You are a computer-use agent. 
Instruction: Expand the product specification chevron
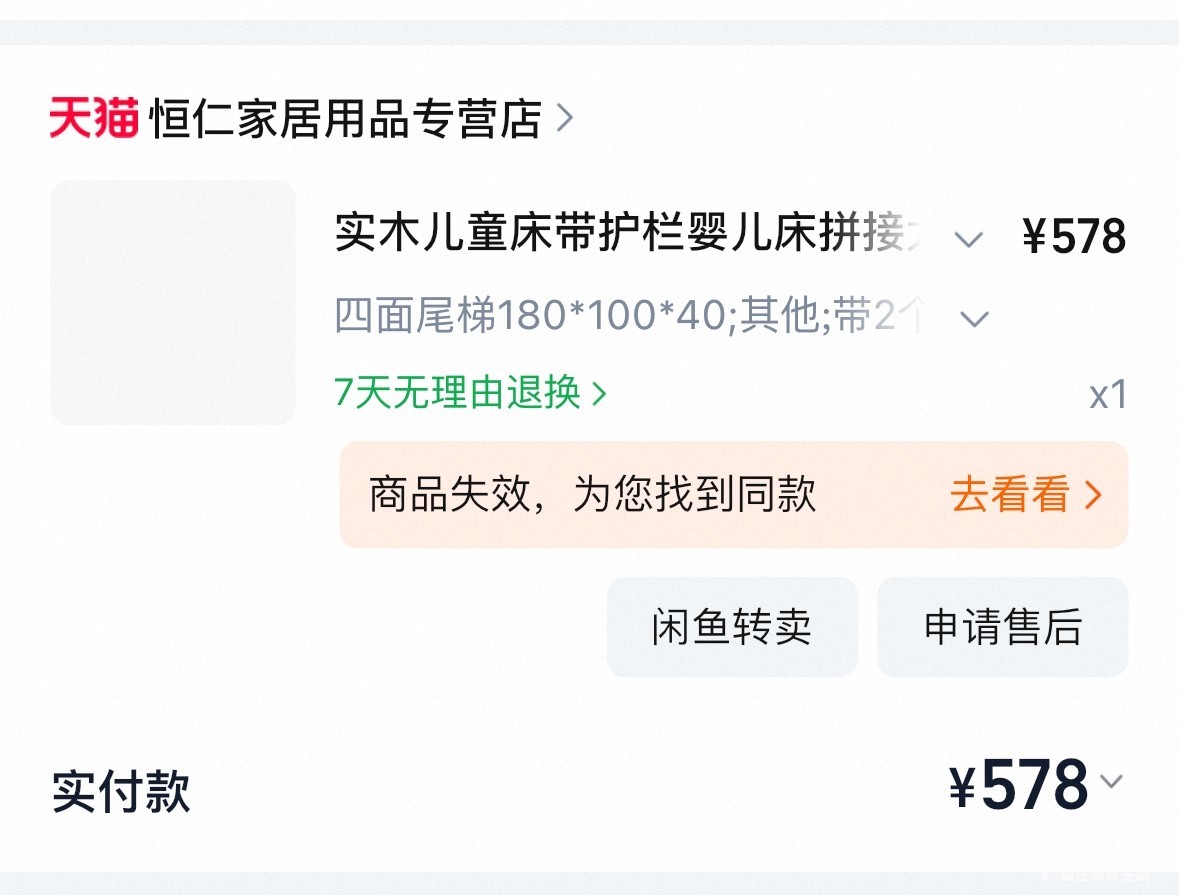974,319
